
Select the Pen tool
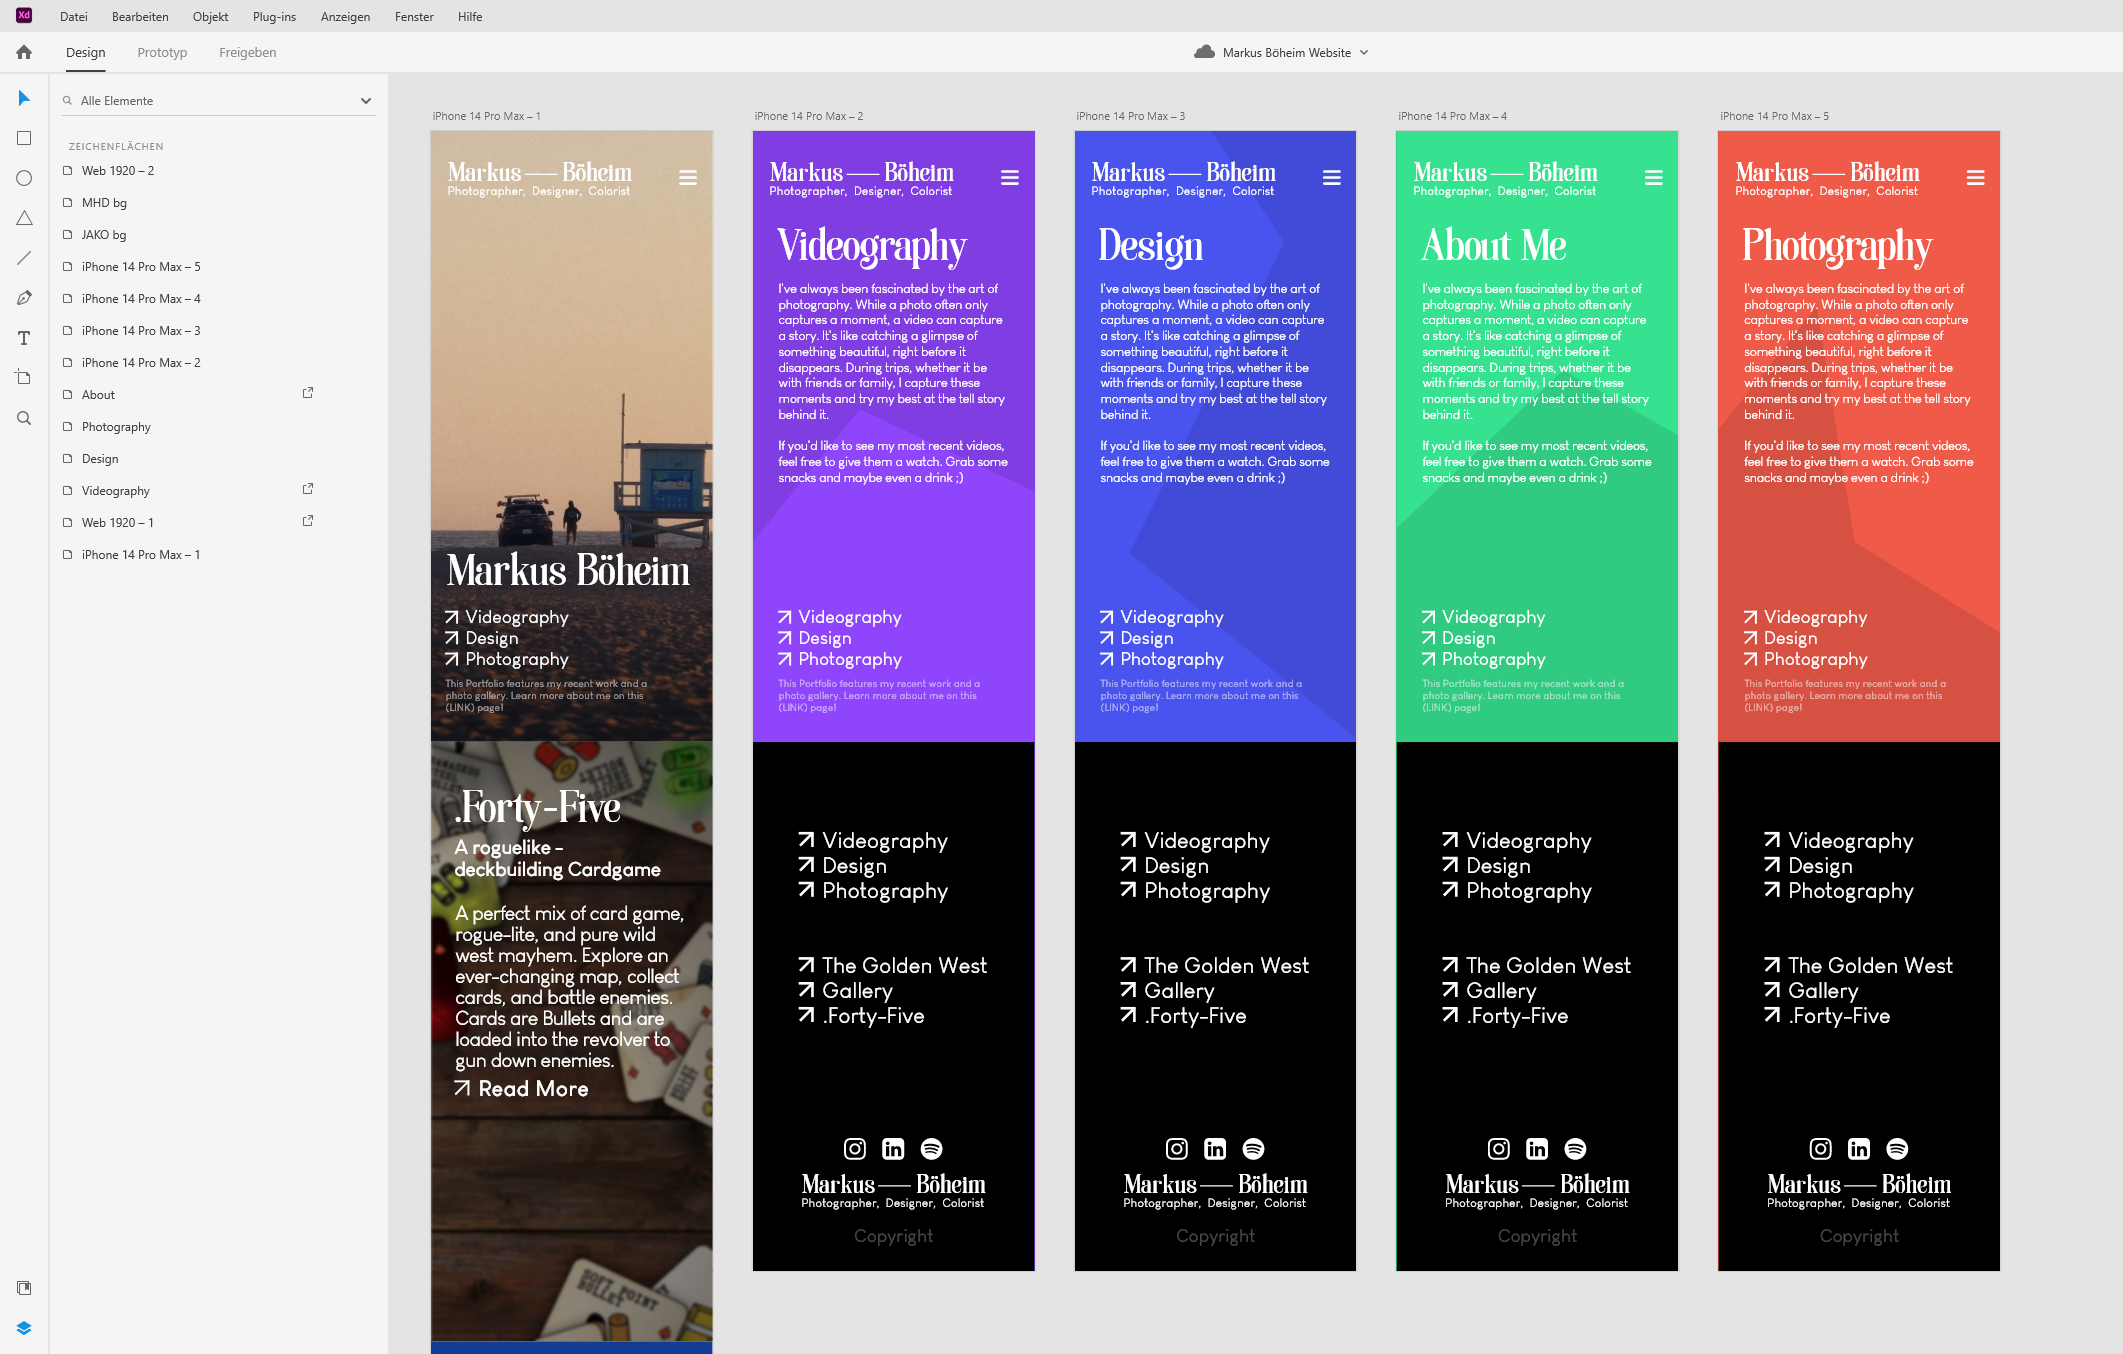[x=24, y=298]
